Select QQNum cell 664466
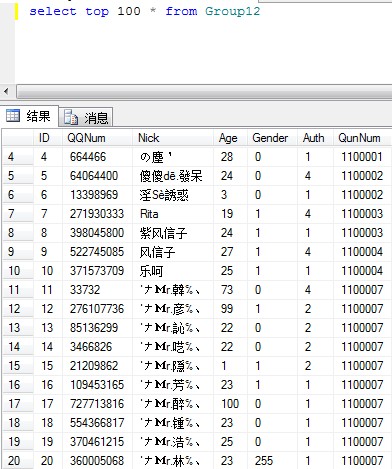The image size is (392, 469). (x=97, y=157)
